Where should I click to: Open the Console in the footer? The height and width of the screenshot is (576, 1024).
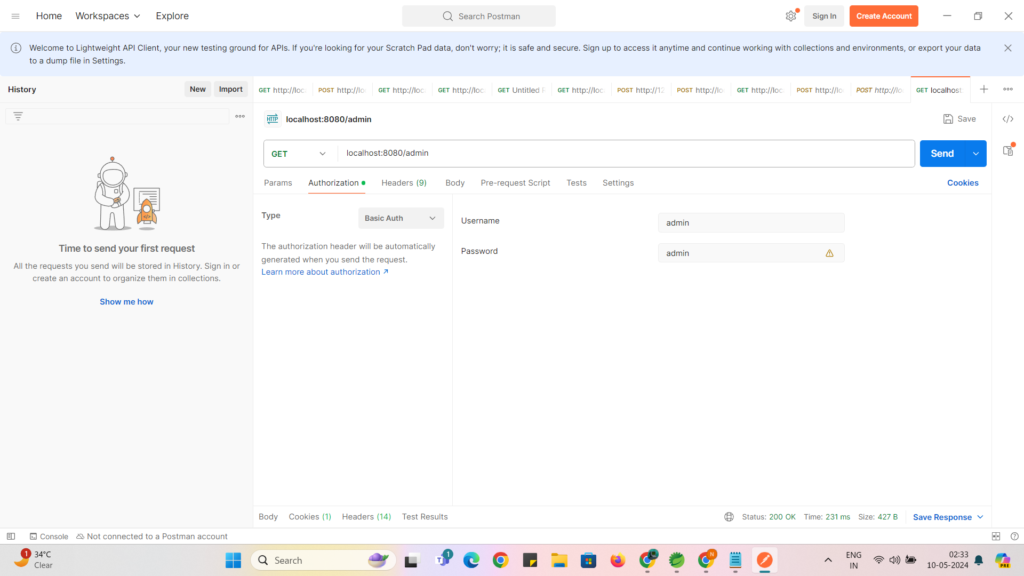[x=48, y=536]
